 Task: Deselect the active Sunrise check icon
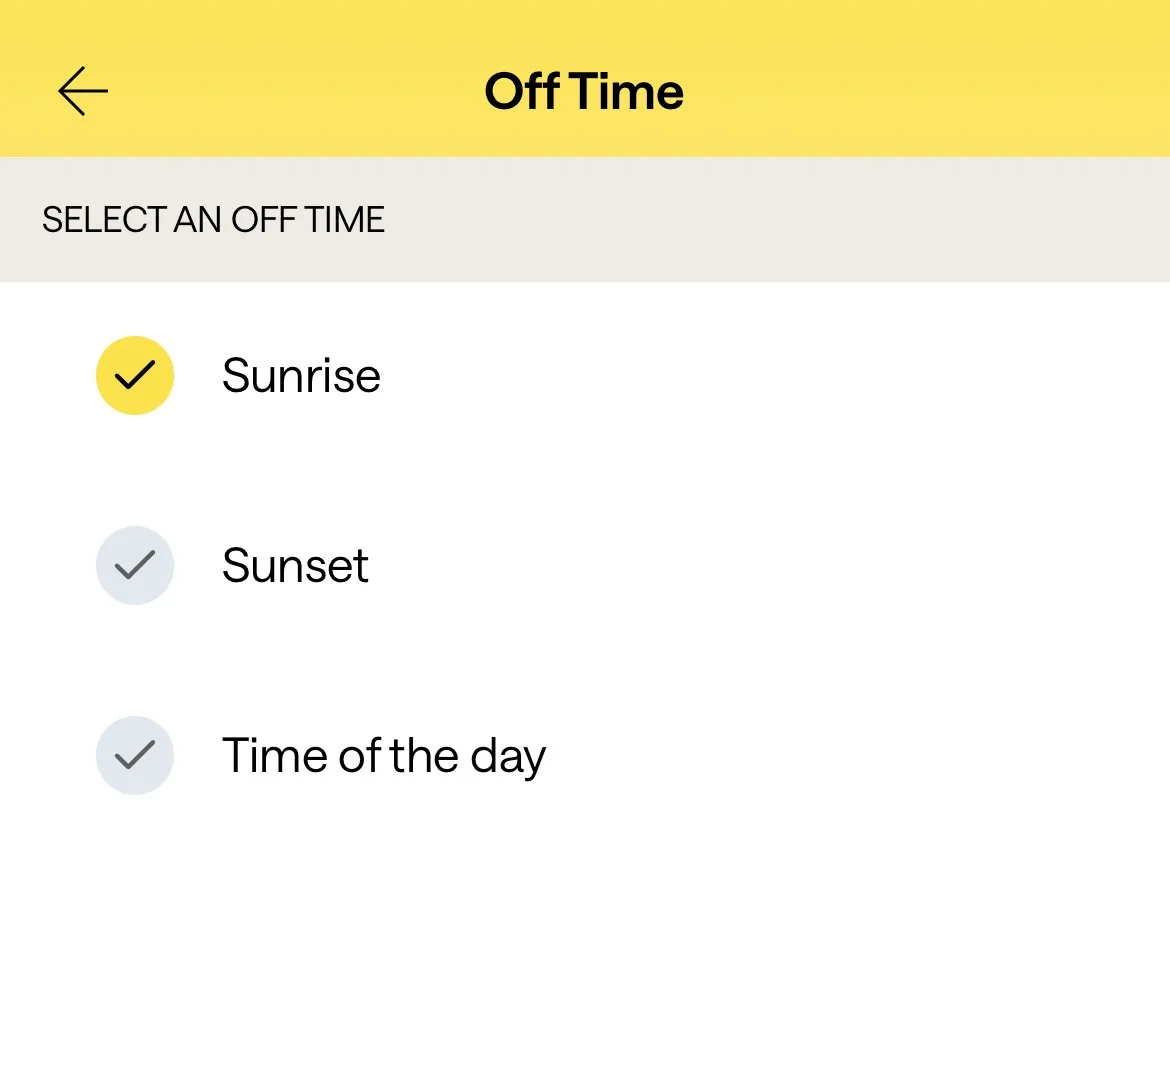[x=135, y=375]
